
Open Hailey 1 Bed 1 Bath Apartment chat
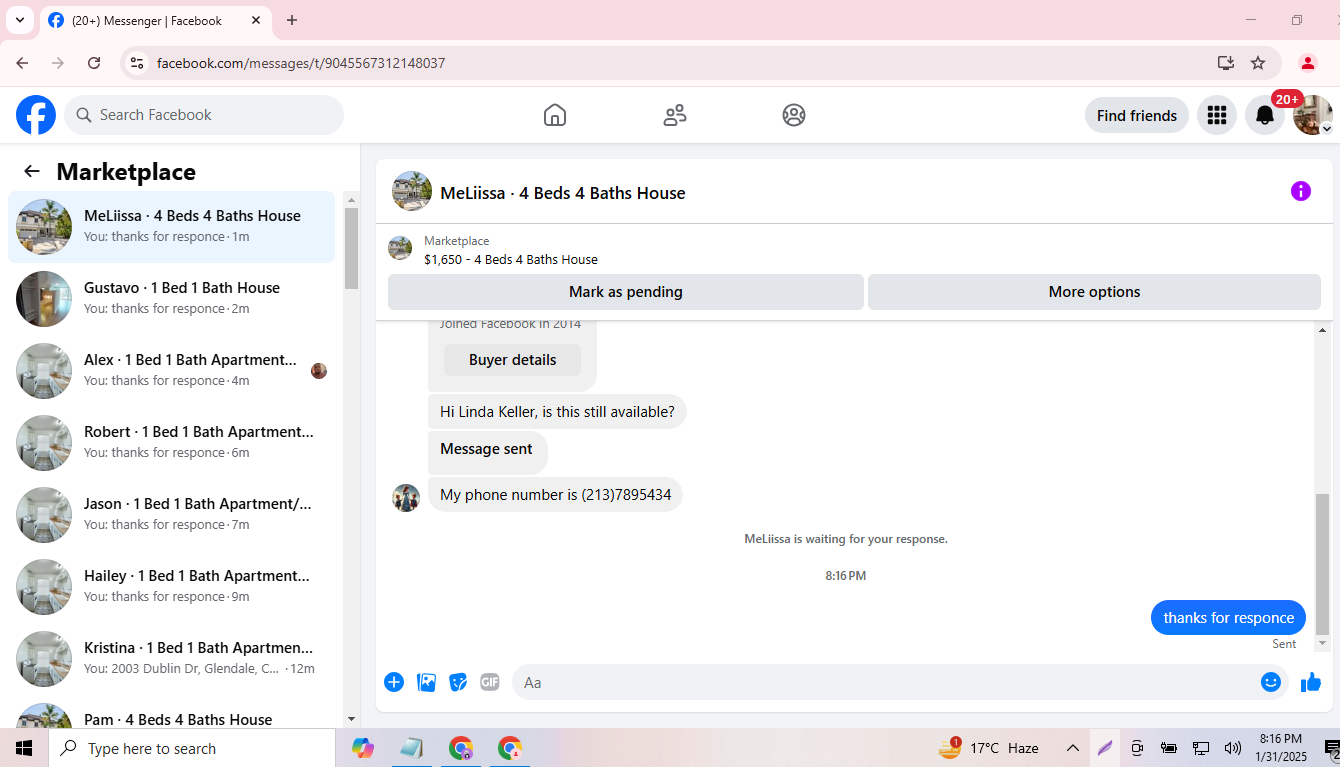[x=171, y=587]
